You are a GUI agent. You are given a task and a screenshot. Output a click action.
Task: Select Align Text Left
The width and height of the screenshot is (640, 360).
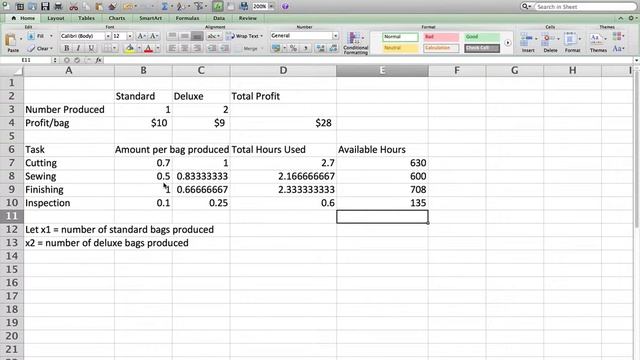pos(172,48)
